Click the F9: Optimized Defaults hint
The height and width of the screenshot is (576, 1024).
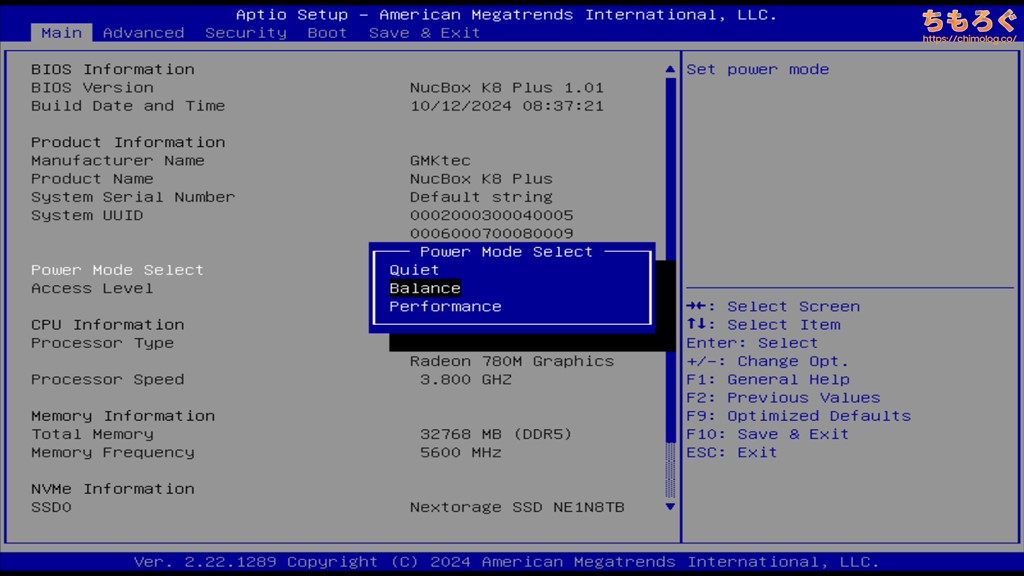tap(799, 416)
